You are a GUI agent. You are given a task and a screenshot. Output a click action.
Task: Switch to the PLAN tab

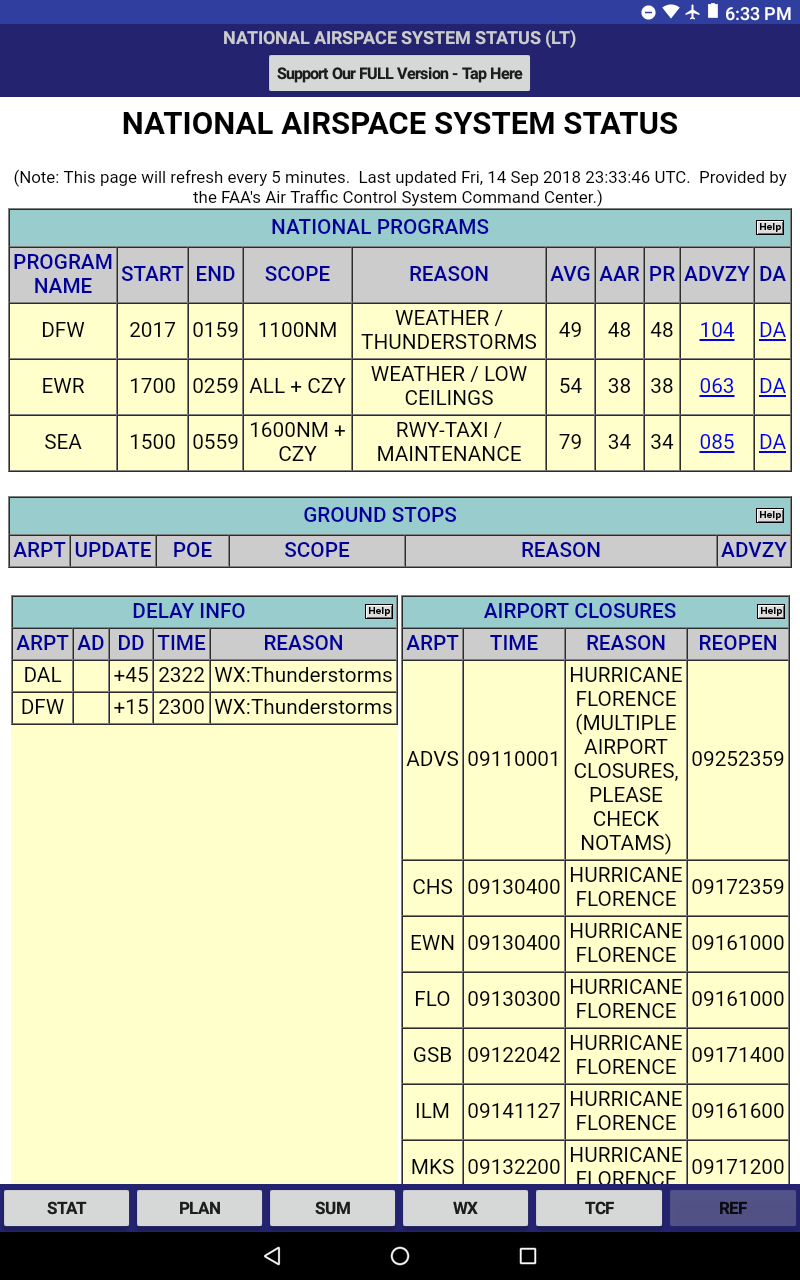pyautogui.click(x=200, y=1208)
